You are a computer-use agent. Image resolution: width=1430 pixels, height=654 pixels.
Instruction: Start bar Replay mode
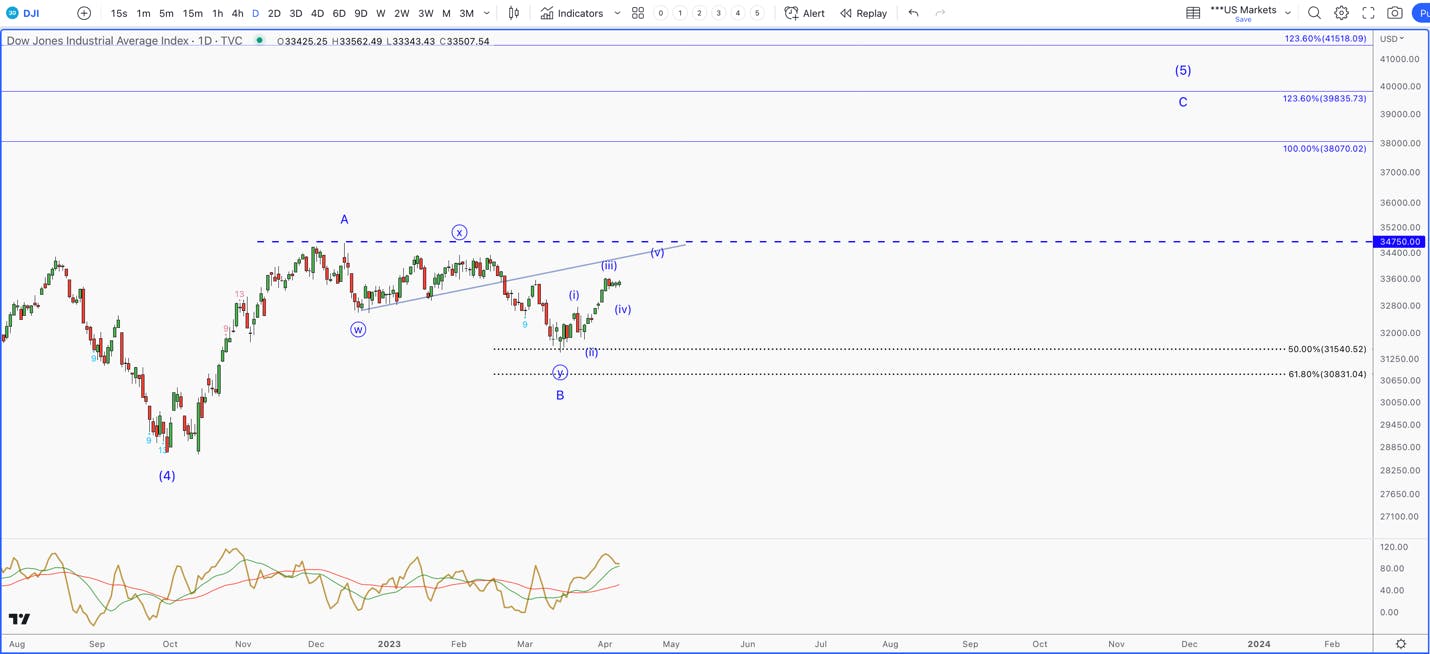coord(864,13)
